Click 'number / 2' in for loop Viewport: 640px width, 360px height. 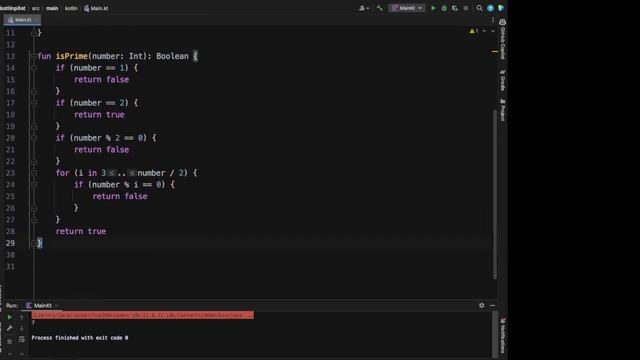coord(160,173)
